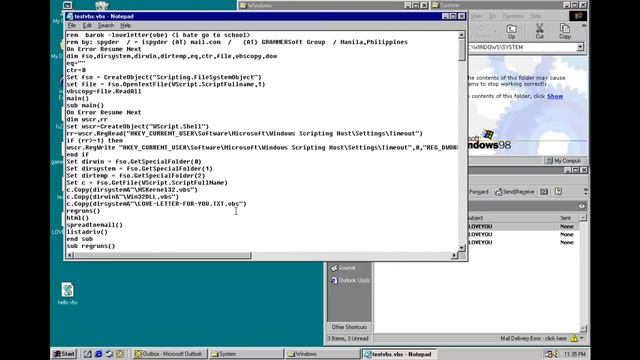Click Internet Explorer quick launch icon

(x=98, y=354)
